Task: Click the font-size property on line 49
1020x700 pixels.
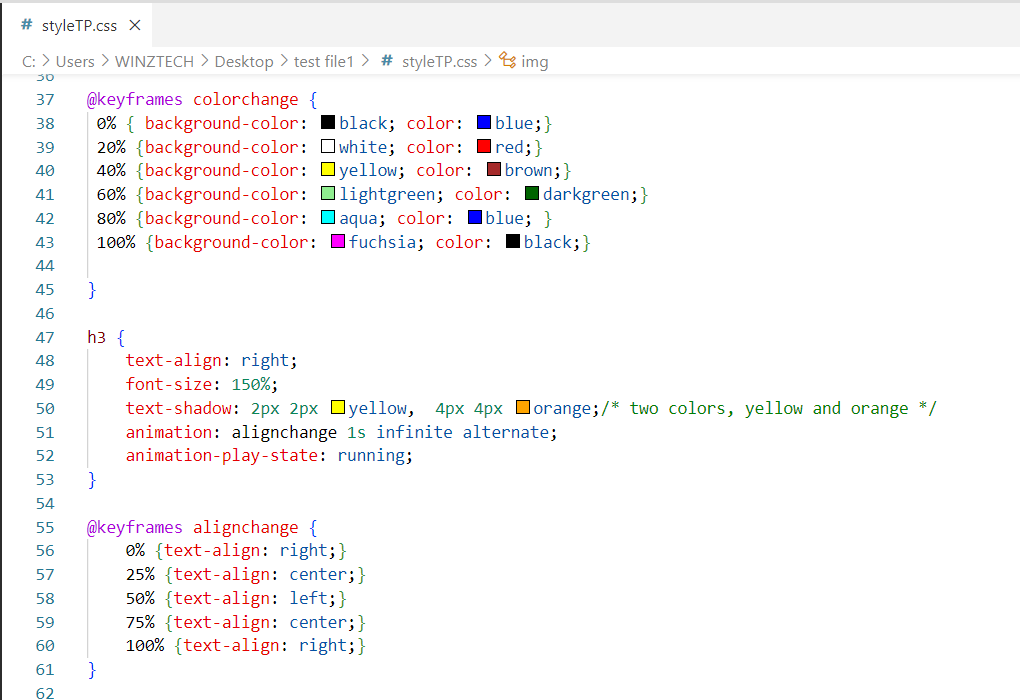Action: pos(168,384)
